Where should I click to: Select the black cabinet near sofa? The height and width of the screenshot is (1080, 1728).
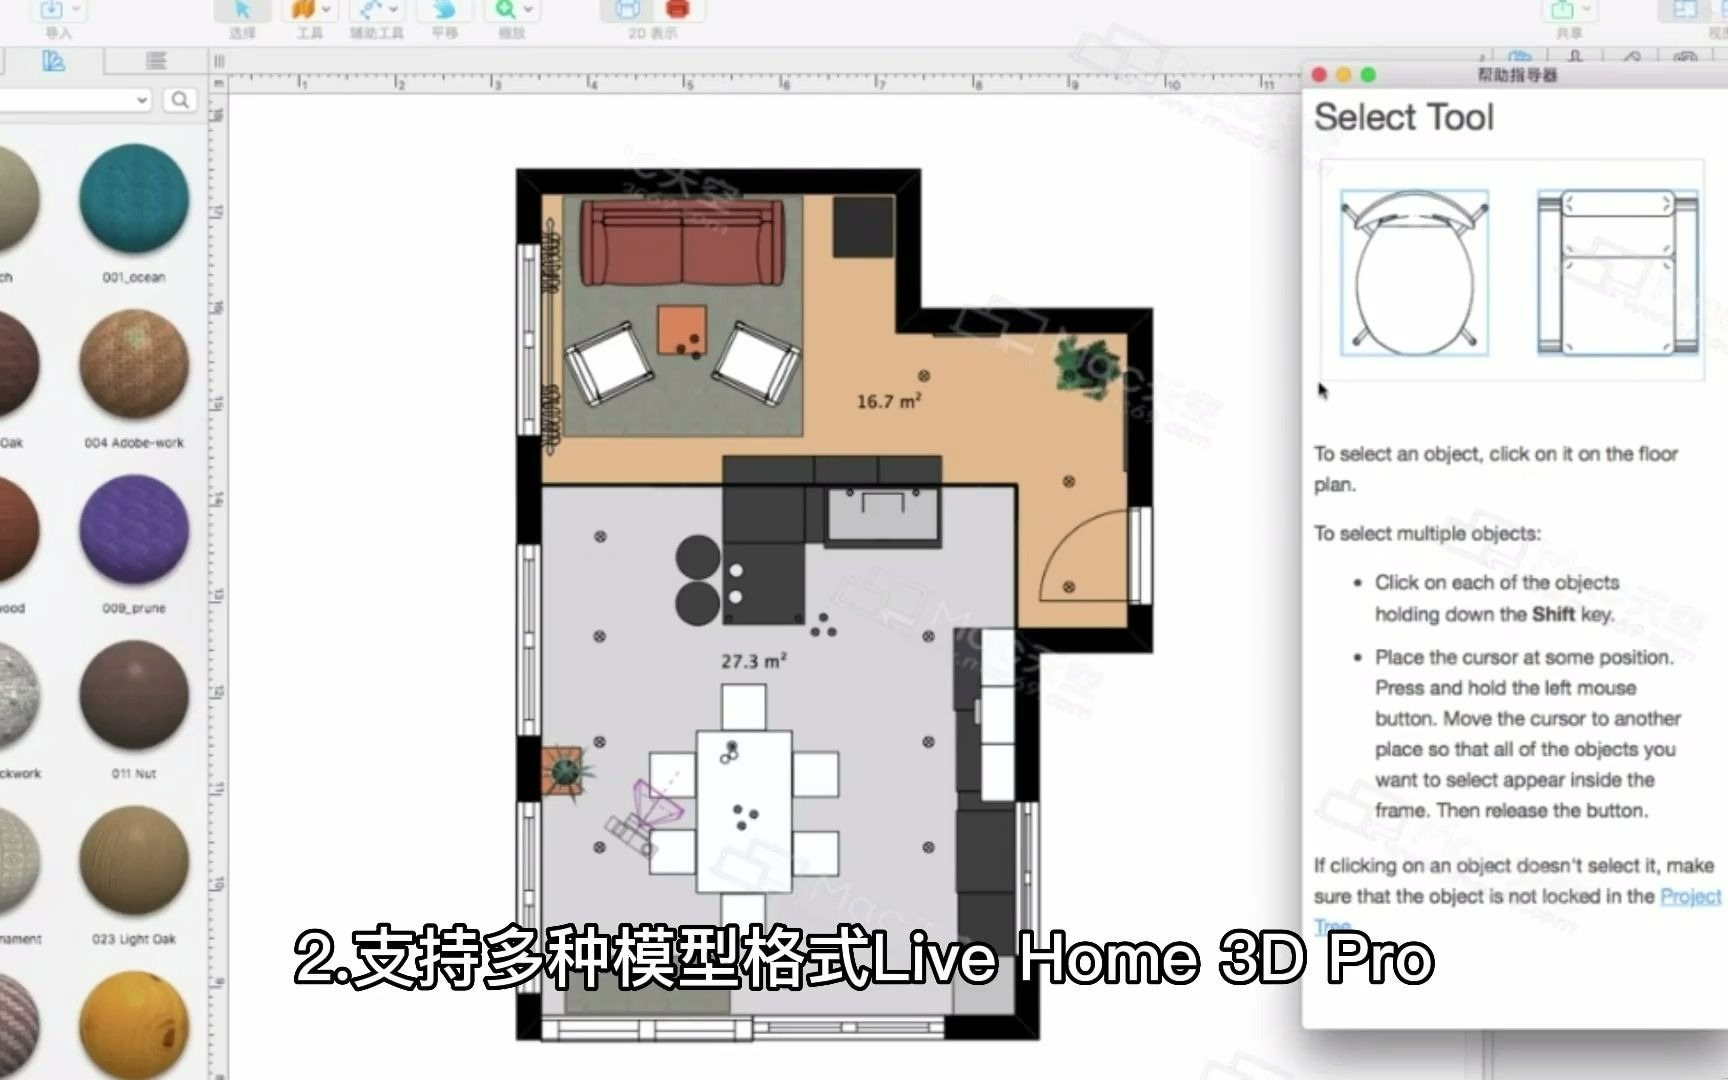pos(863,227)
